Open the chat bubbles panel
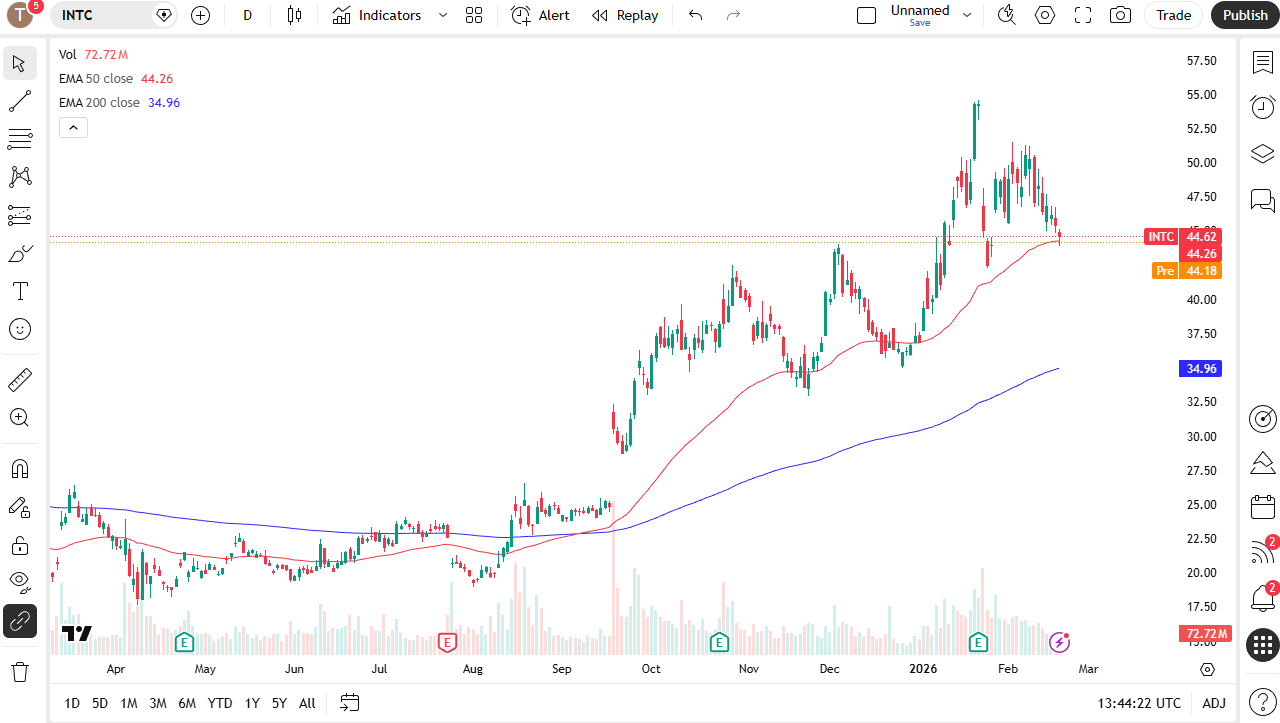 click(1263, 201)
